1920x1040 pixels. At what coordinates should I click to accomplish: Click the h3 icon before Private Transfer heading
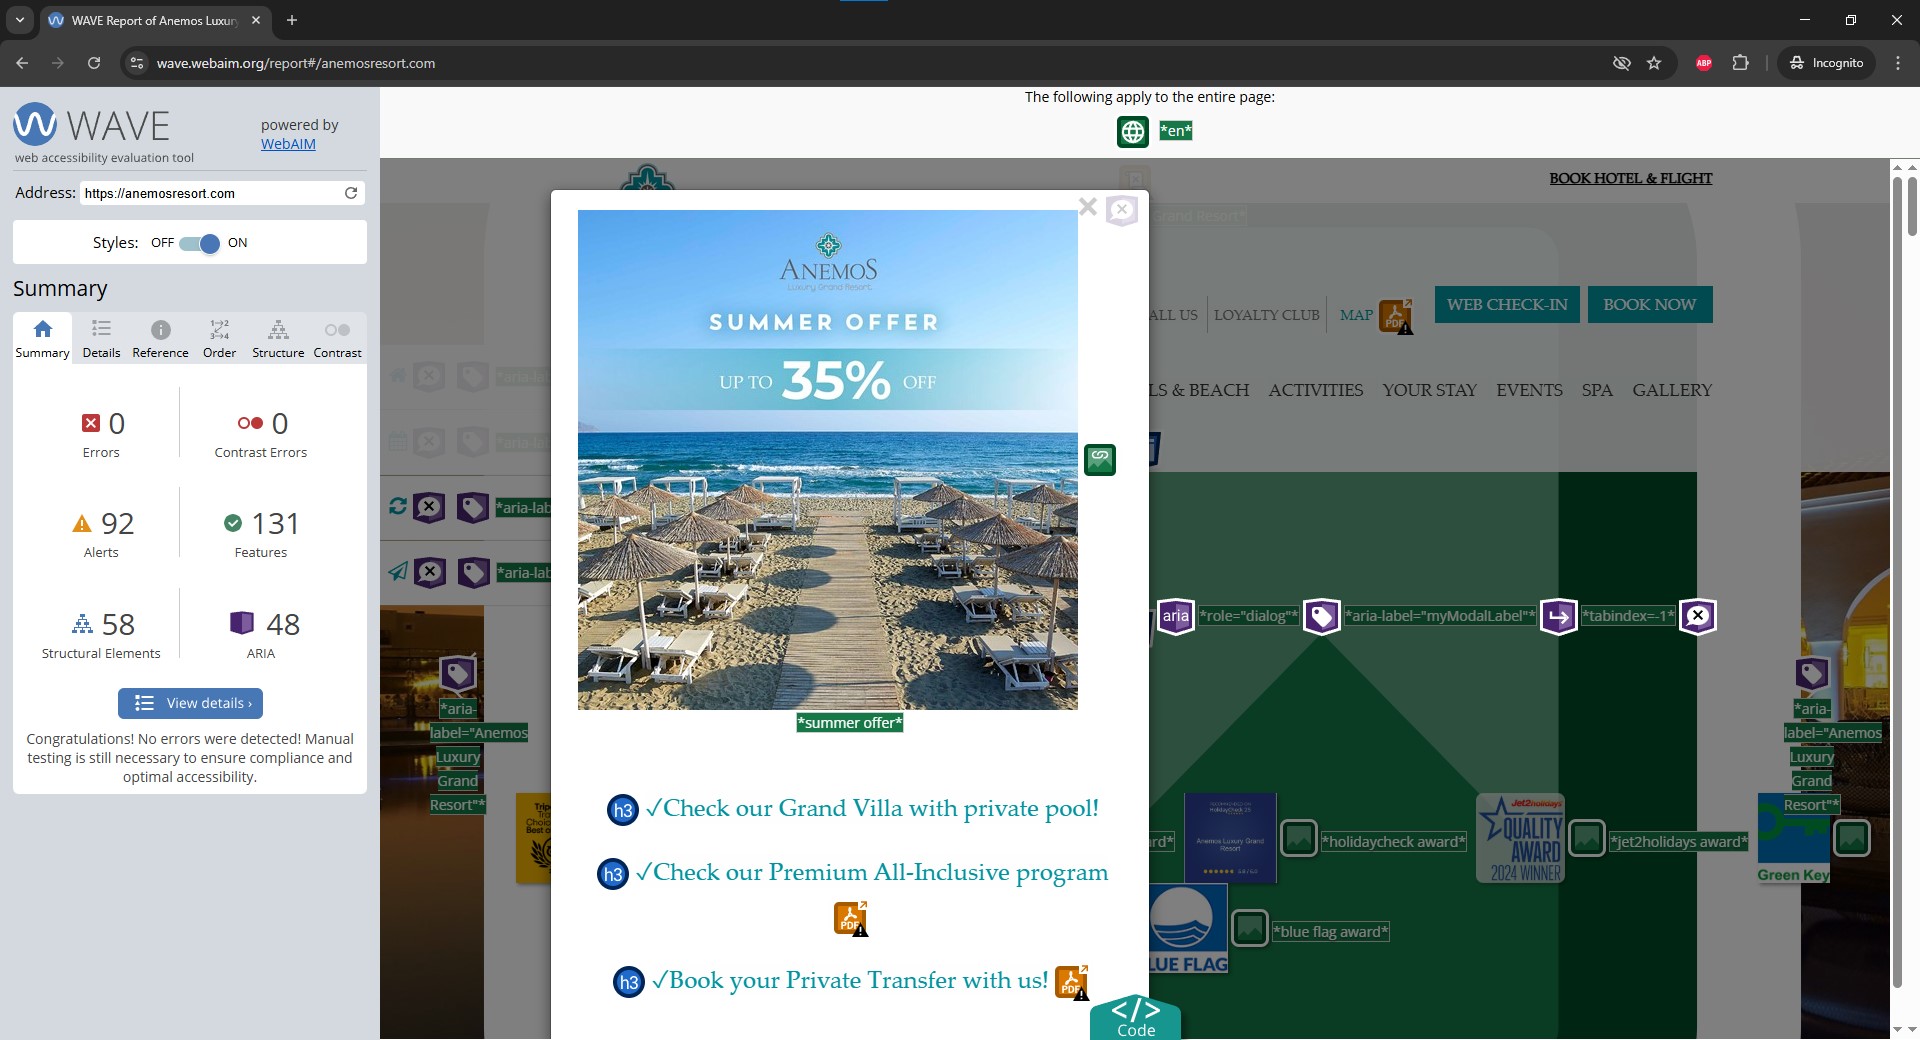[629, 982]
